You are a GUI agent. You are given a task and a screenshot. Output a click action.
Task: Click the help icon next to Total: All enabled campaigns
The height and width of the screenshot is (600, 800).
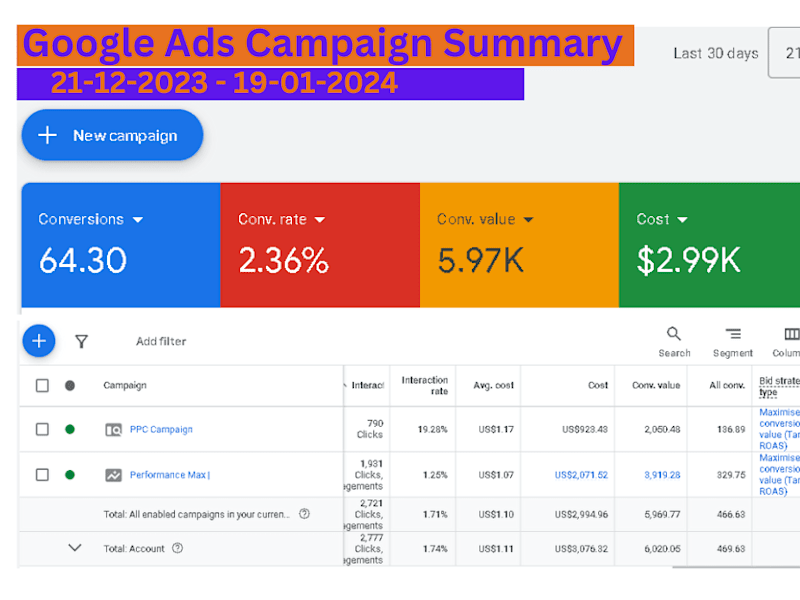[x=304, y=514]
